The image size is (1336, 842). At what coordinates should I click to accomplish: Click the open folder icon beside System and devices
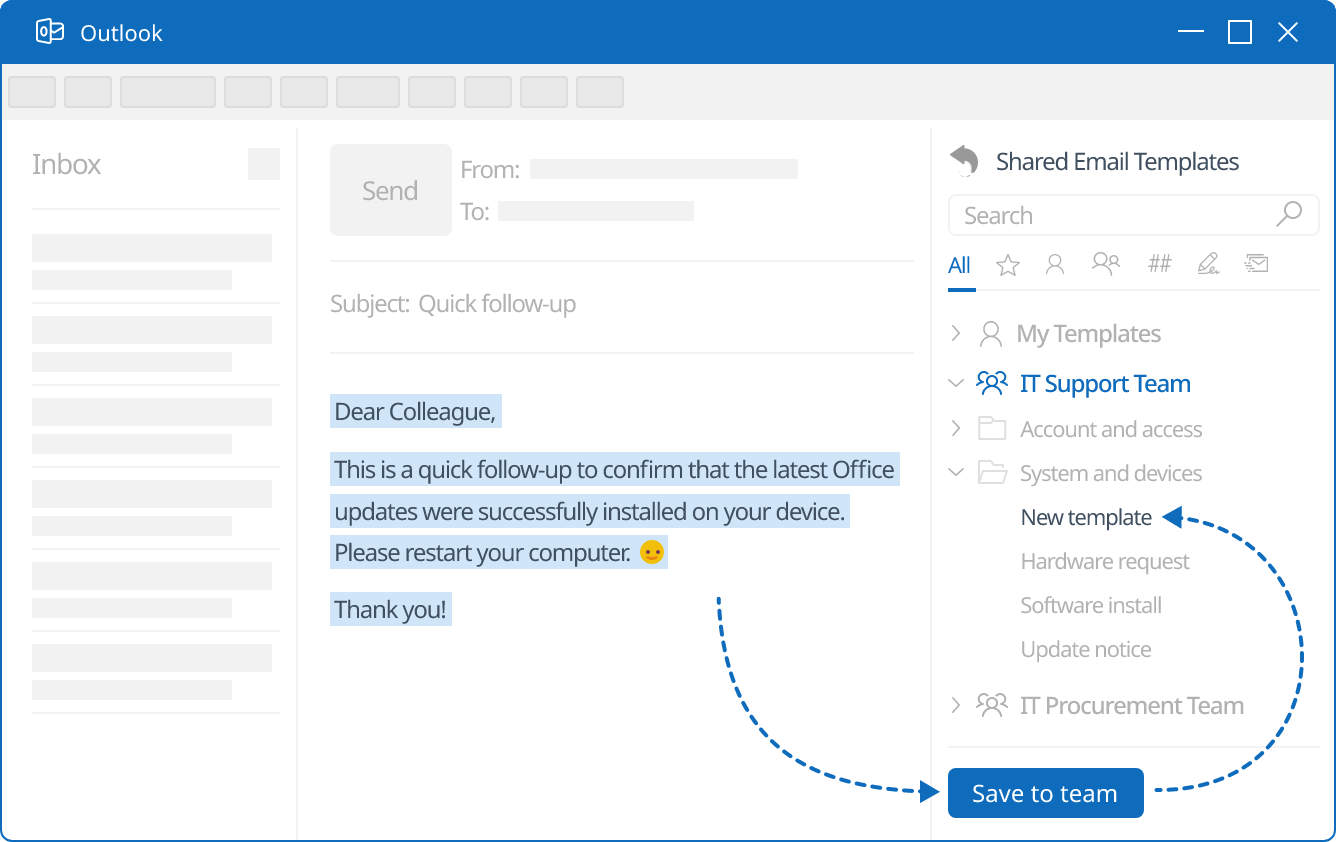pyautogui.click(x=992, y=472)
